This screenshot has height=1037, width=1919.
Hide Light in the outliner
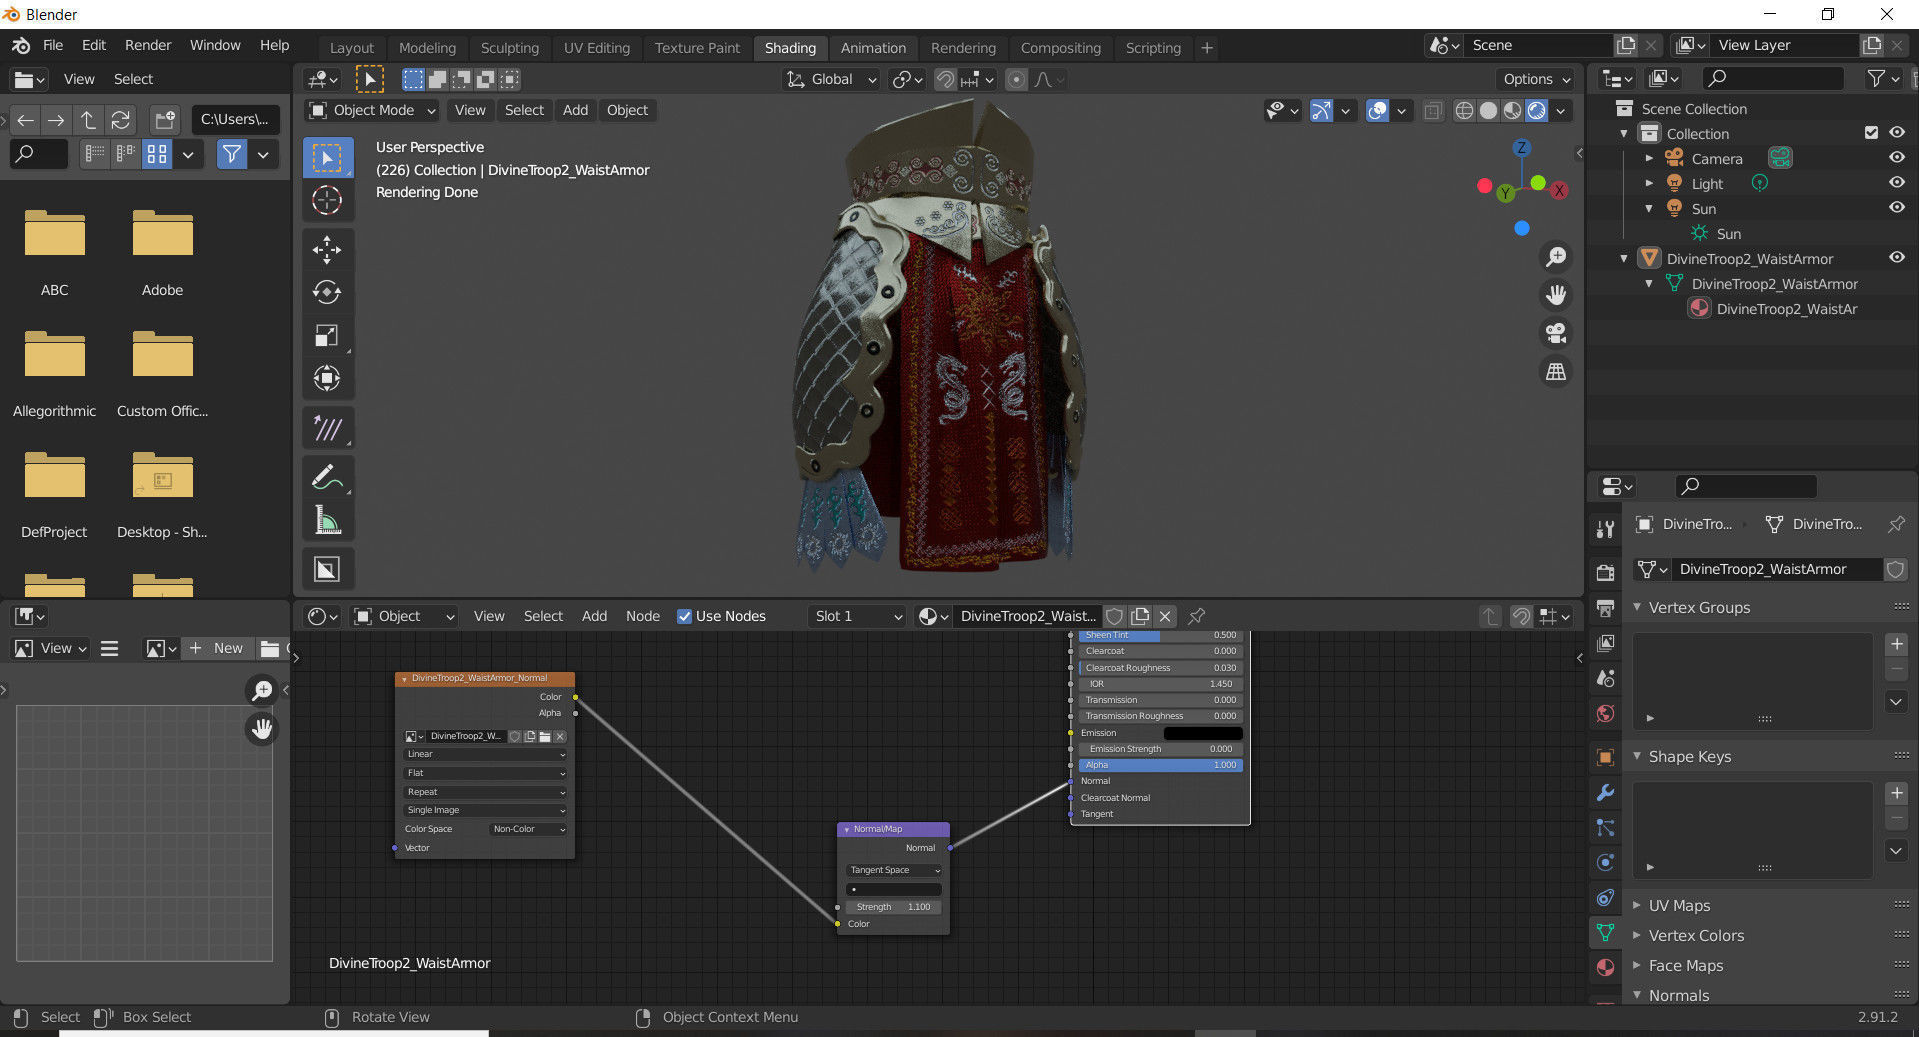coord(1896,183)
